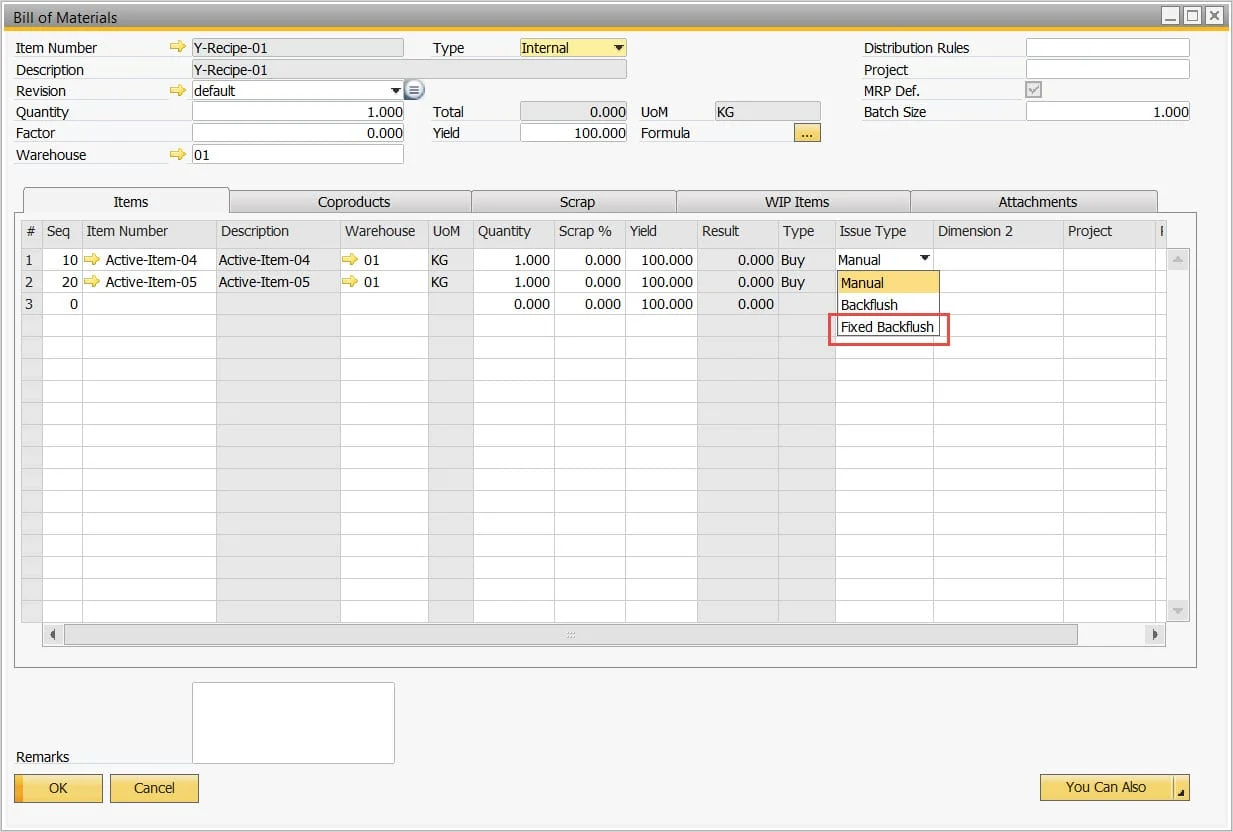
Task: Click row 1 description cell Active-Item-04
Action: (x=278, y=260)
